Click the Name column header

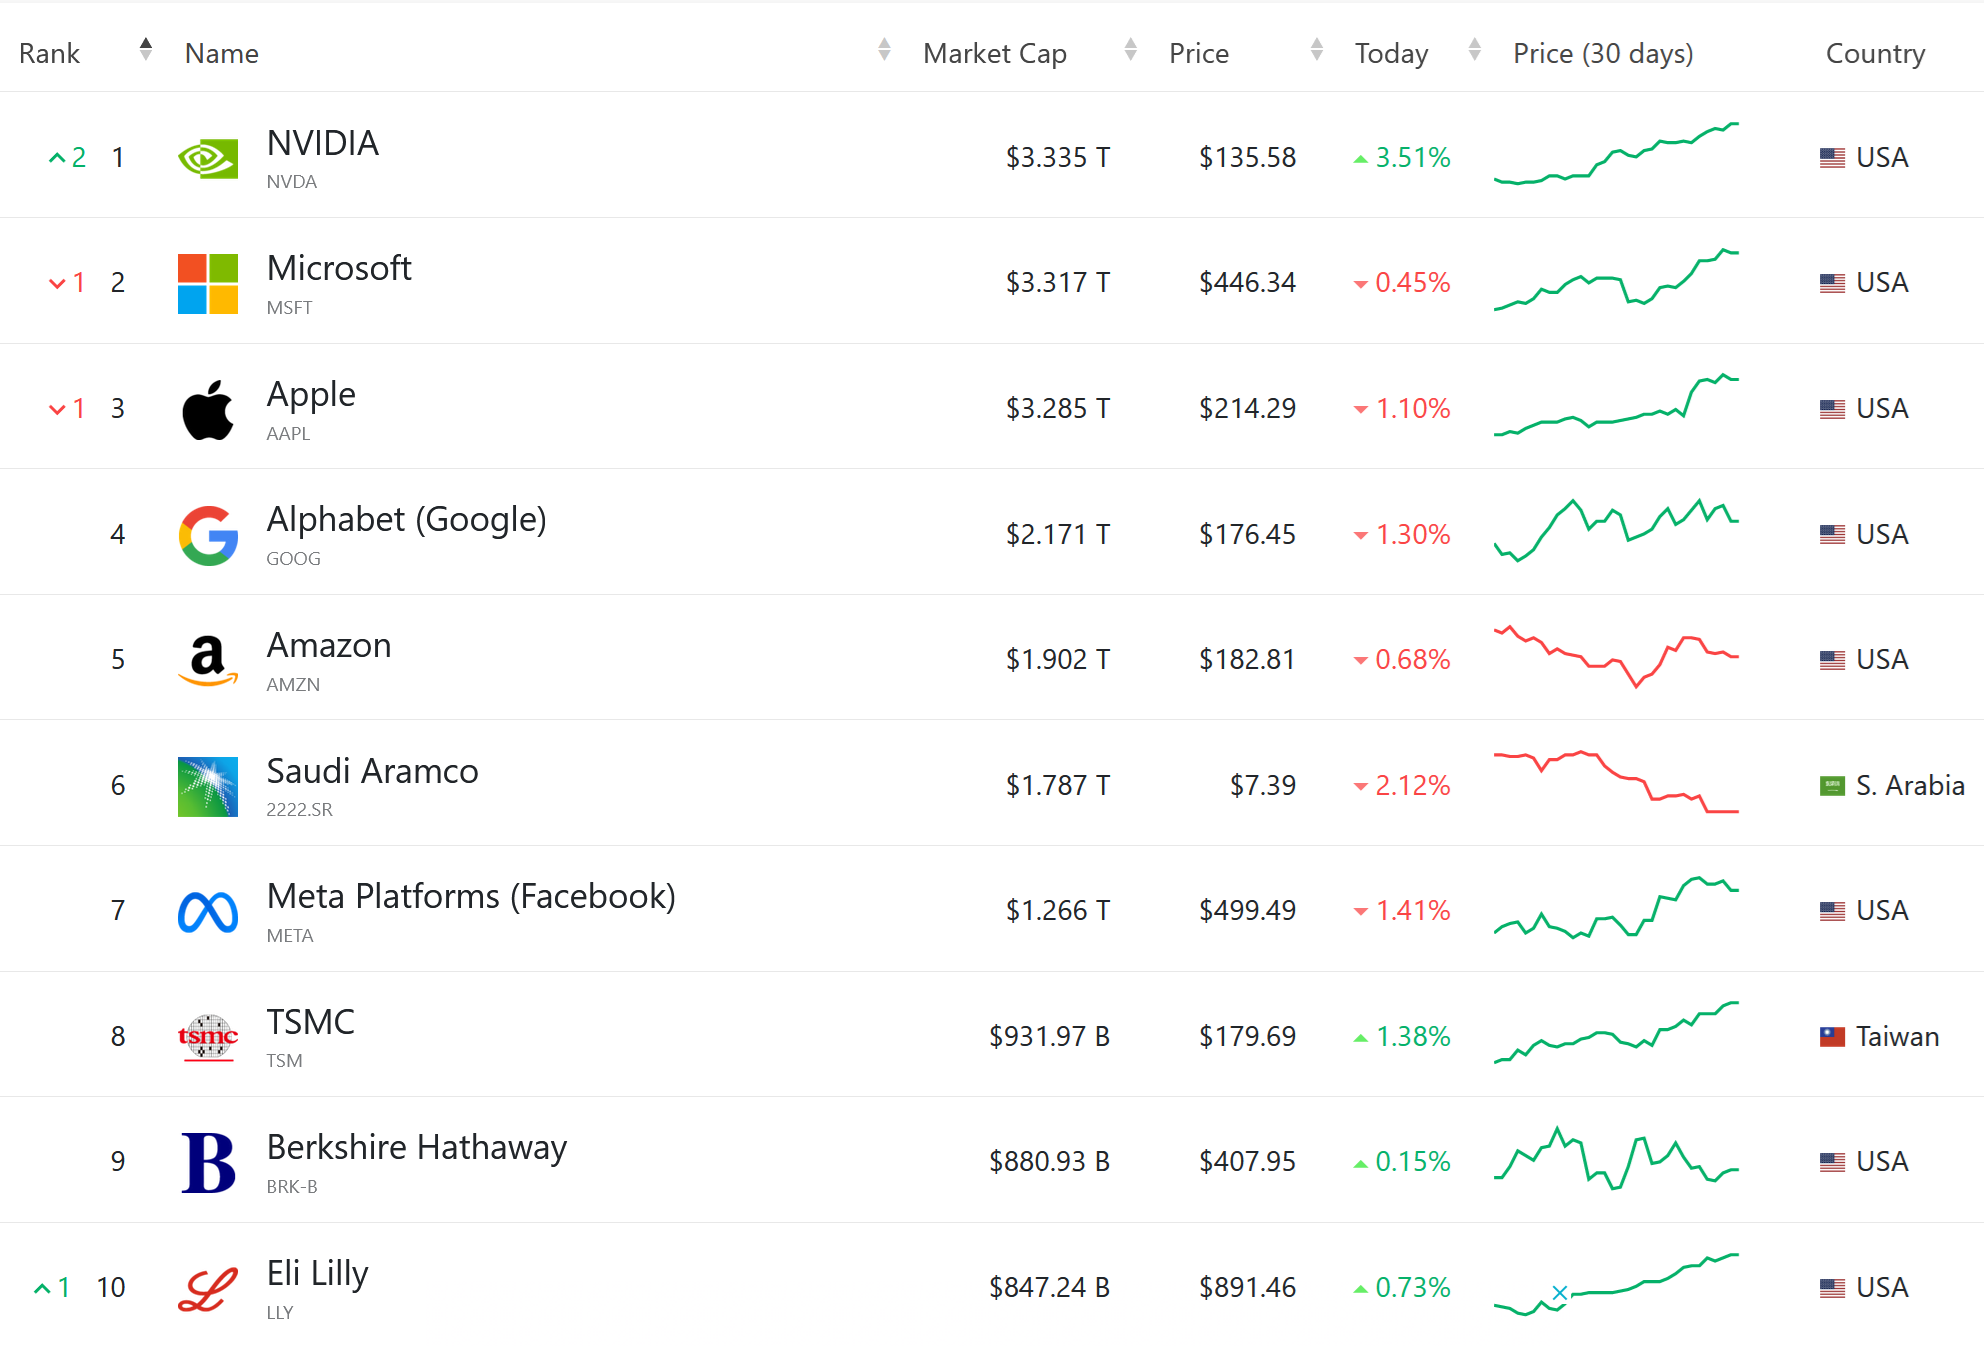coord(222,53)
